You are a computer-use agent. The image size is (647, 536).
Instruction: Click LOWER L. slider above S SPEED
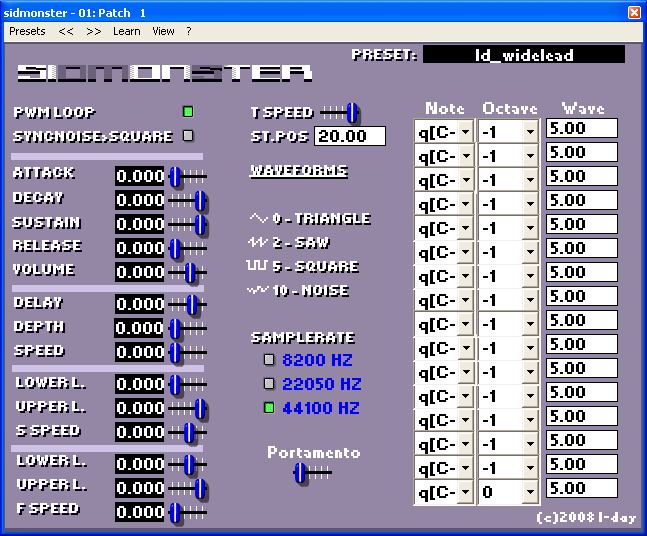(187, 385)
